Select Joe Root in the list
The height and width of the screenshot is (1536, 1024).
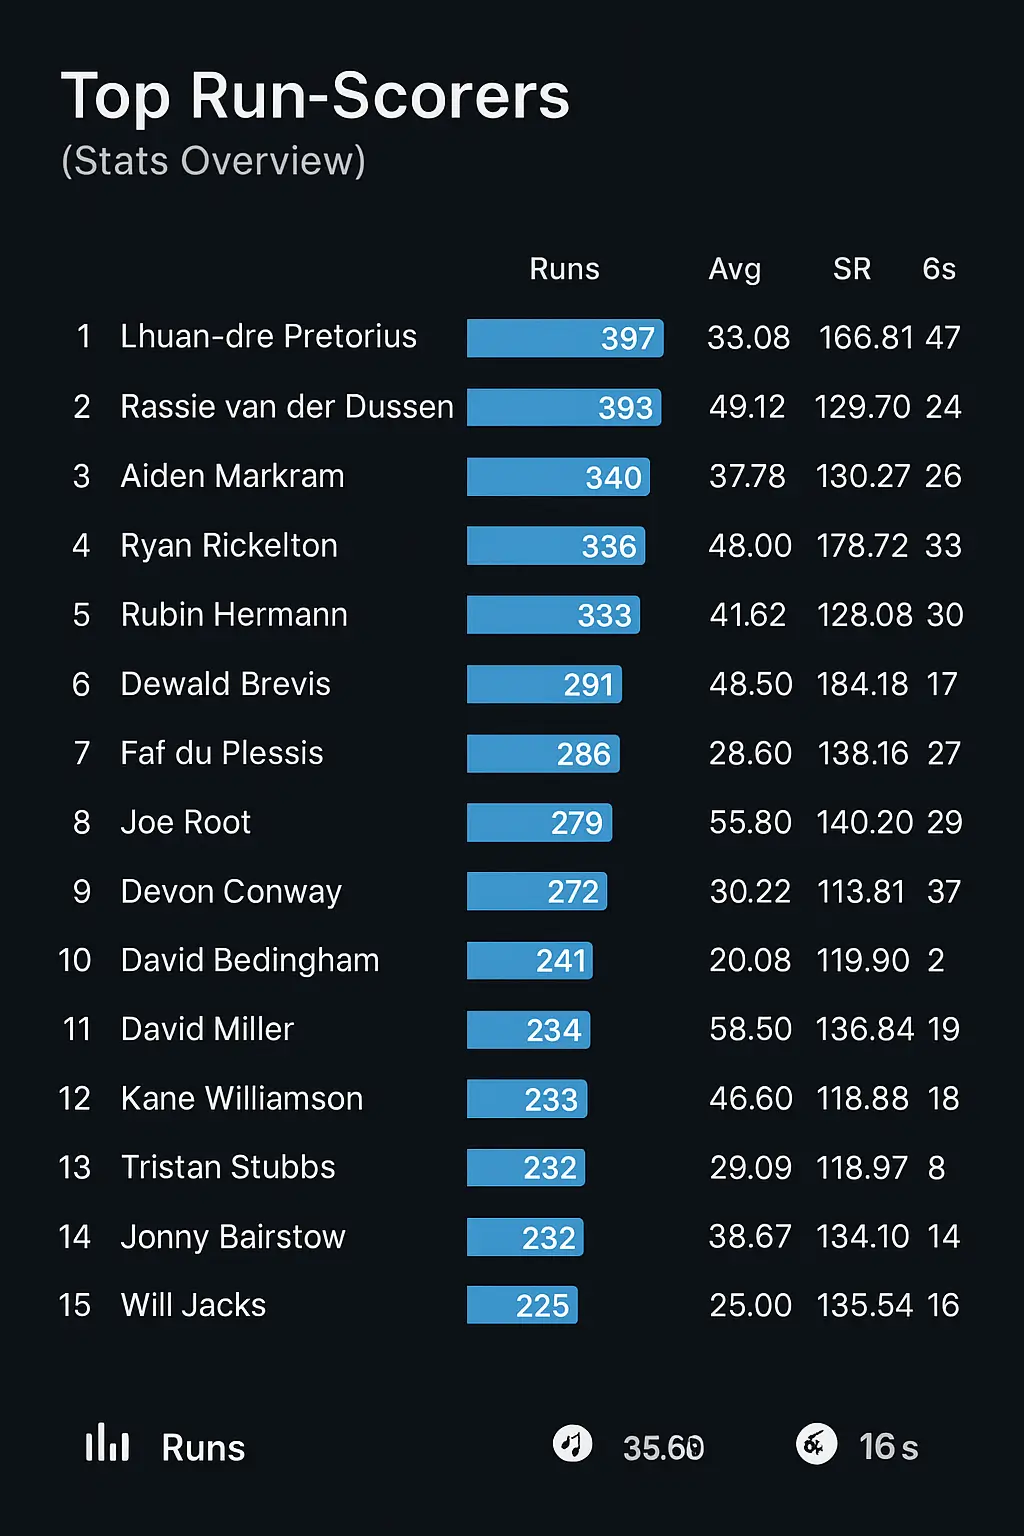pos(185,822)
